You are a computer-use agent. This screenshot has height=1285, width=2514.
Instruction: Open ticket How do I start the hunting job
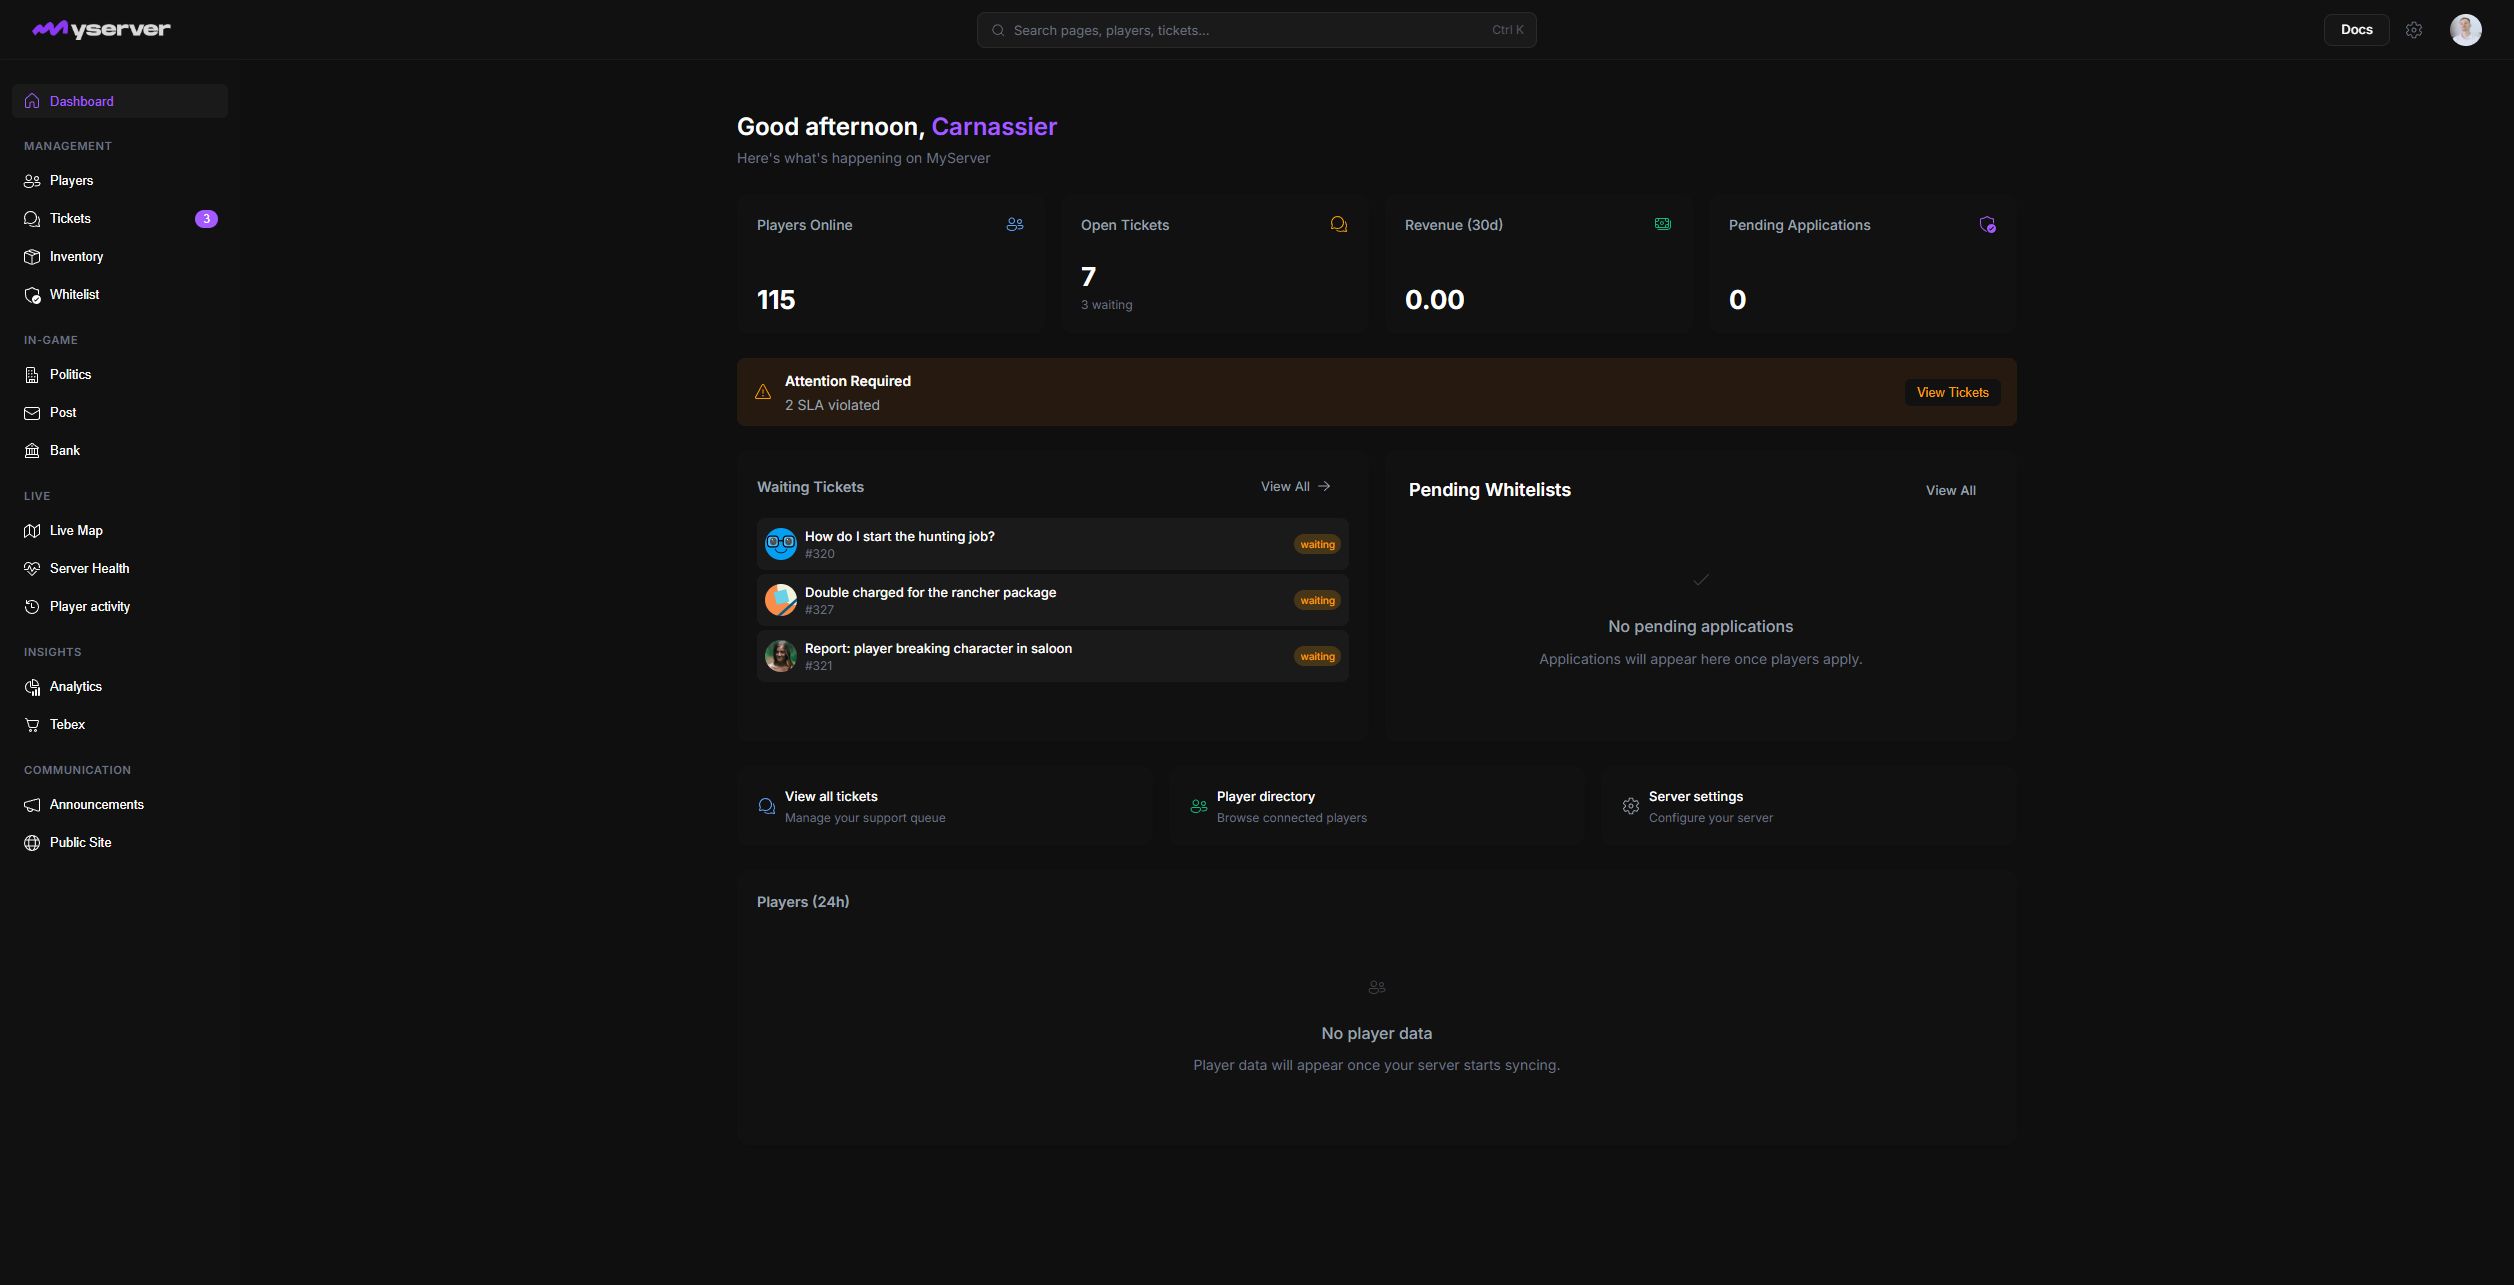(x=1052, y=544)
